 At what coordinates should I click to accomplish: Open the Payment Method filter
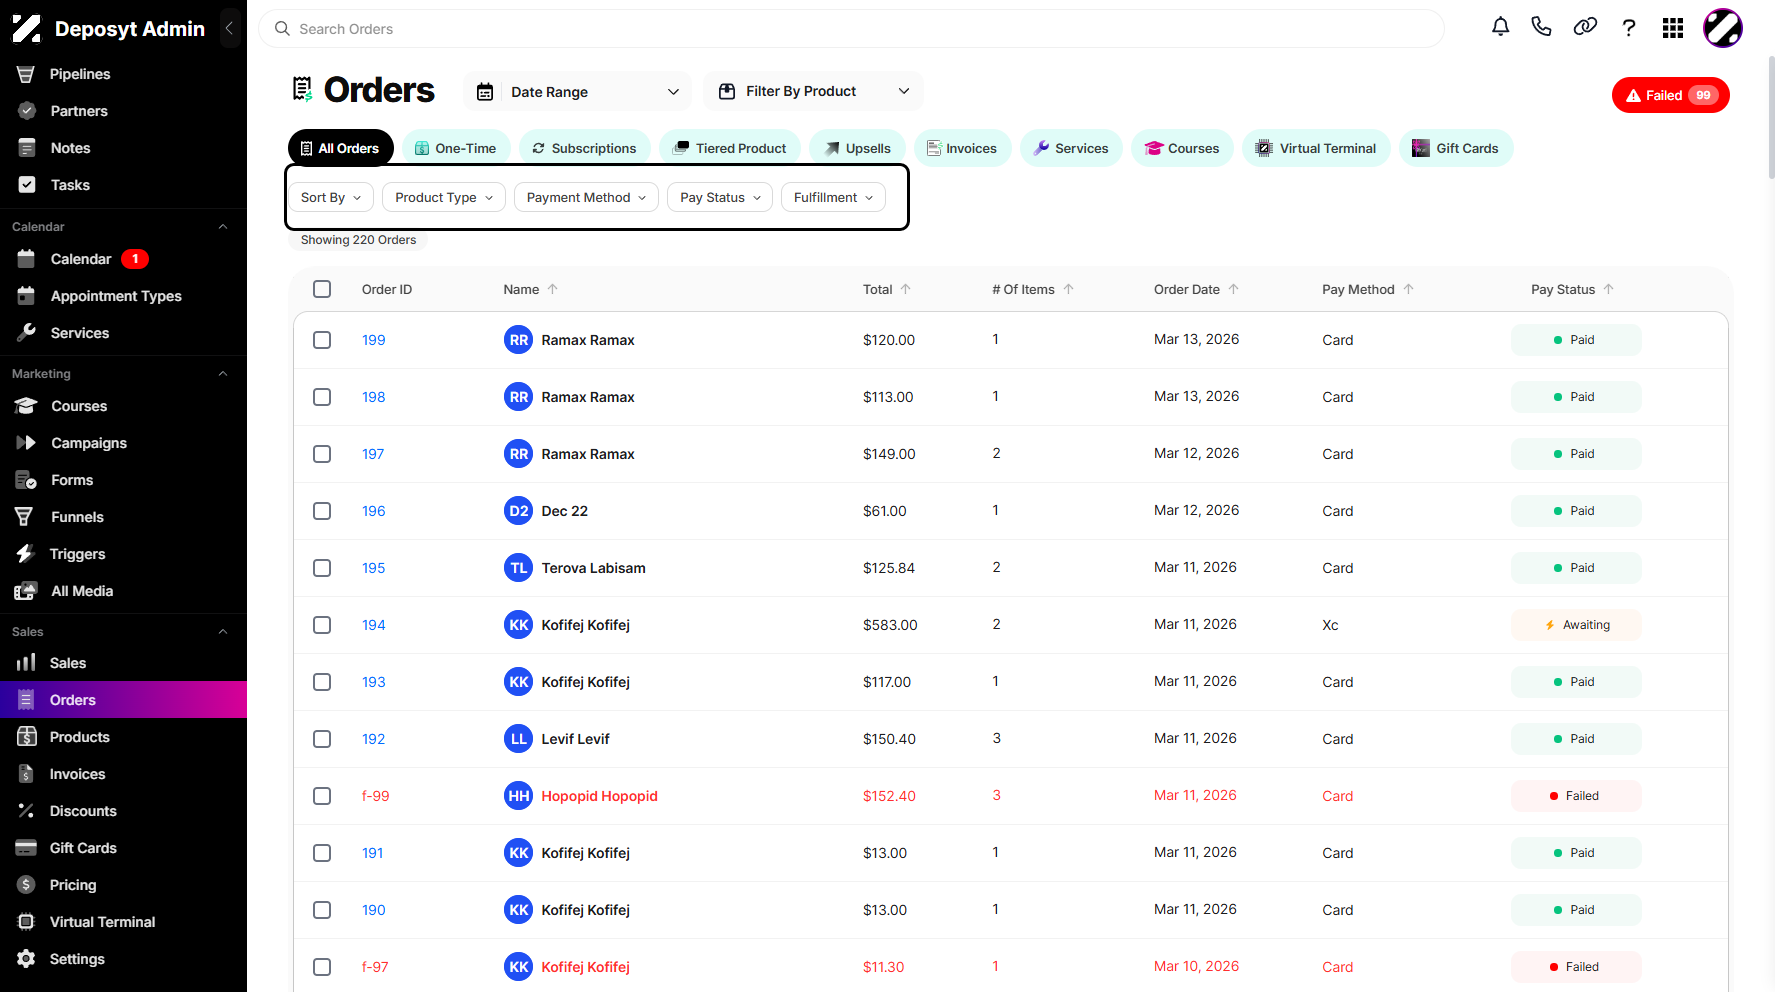586,197
